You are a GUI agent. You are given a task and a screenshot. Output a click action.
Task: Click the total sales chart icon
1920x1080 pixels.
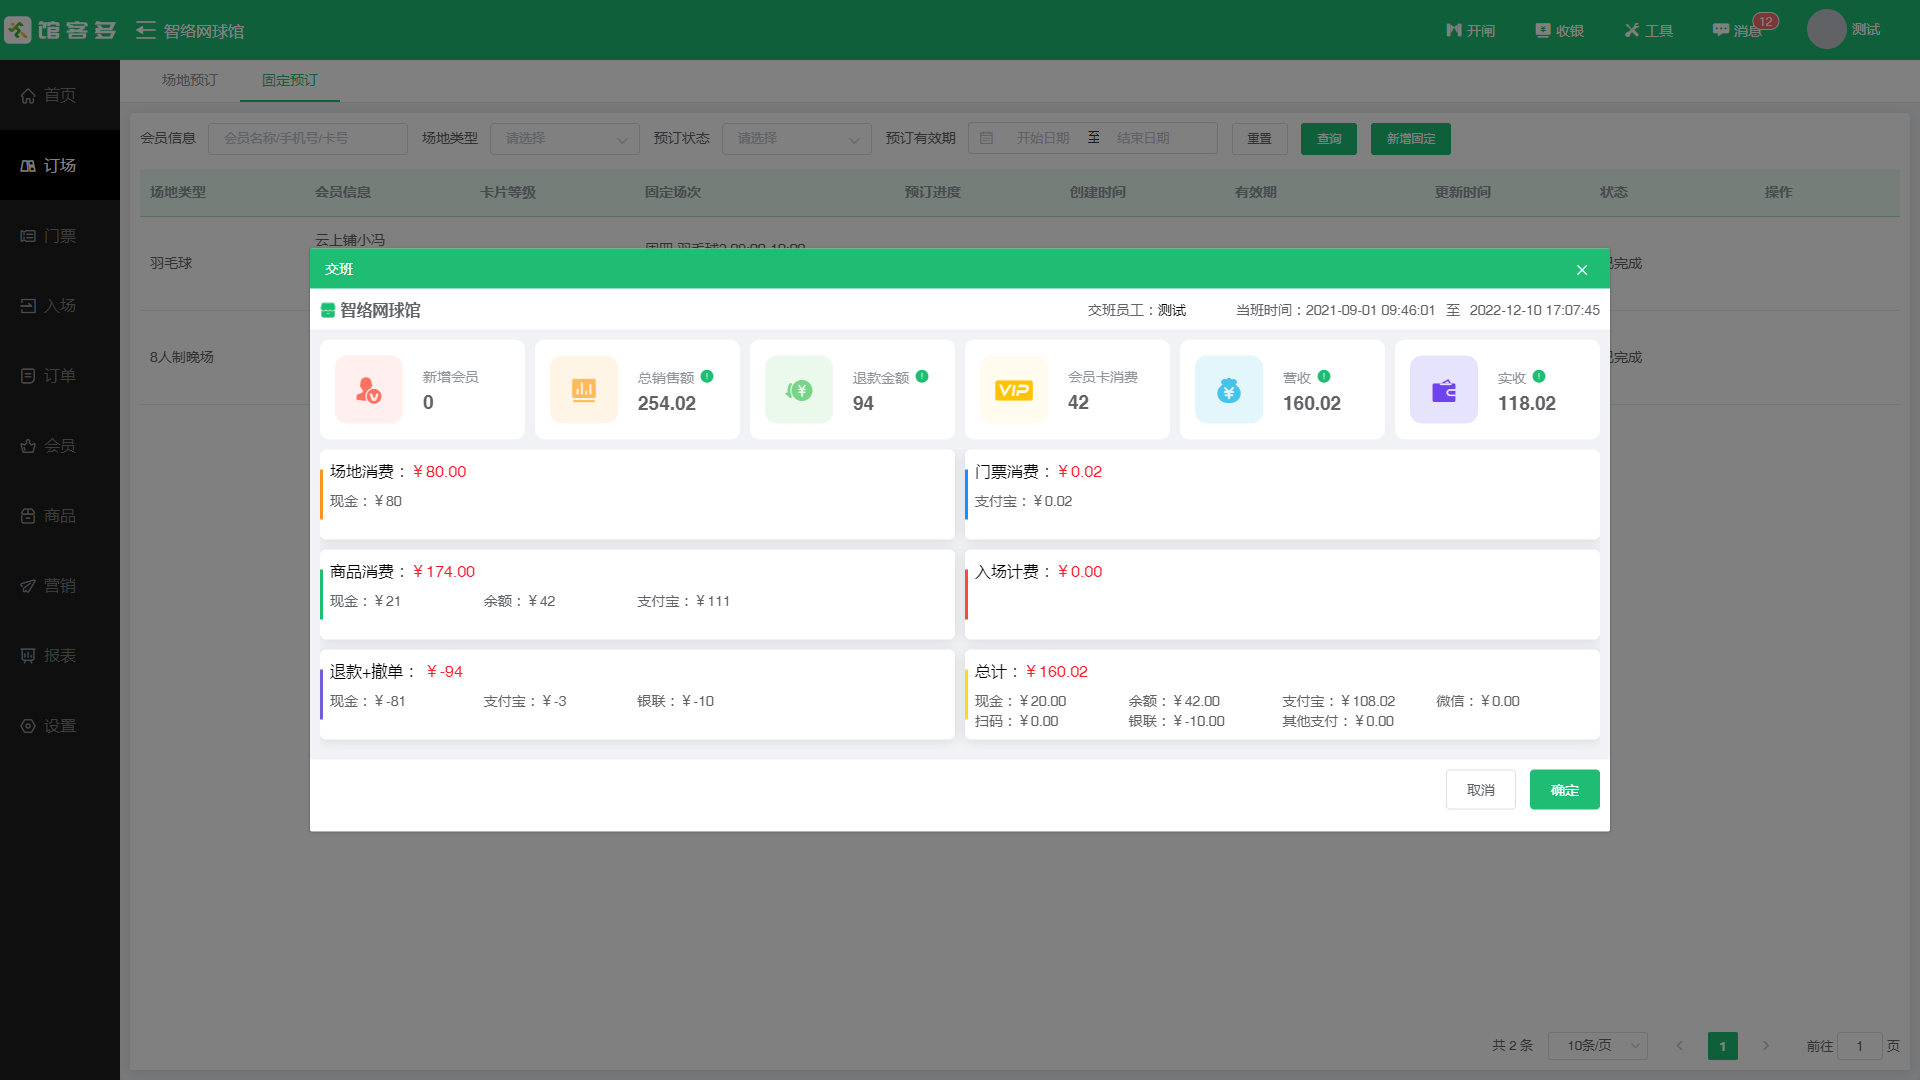[x=584, y=390]
